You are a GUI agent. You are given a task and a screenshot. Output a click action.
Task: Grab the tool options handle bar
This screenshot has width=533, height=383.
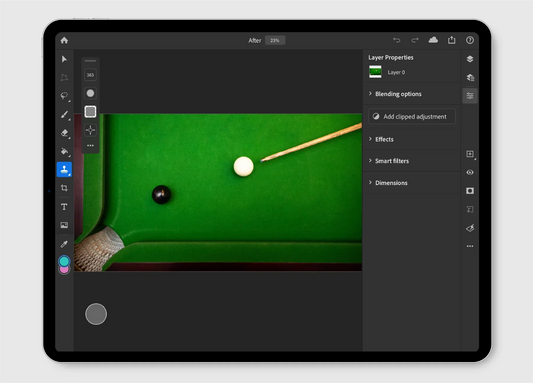(x=90, y=61)
